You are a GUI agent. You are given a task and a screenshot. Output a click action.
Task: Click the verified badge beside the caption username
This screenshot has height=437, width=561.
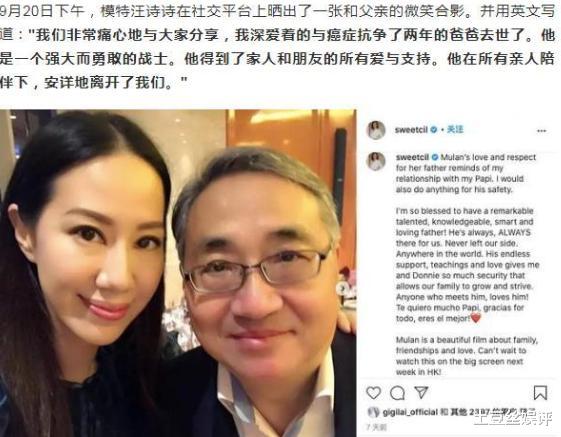(x=435, y=157)
